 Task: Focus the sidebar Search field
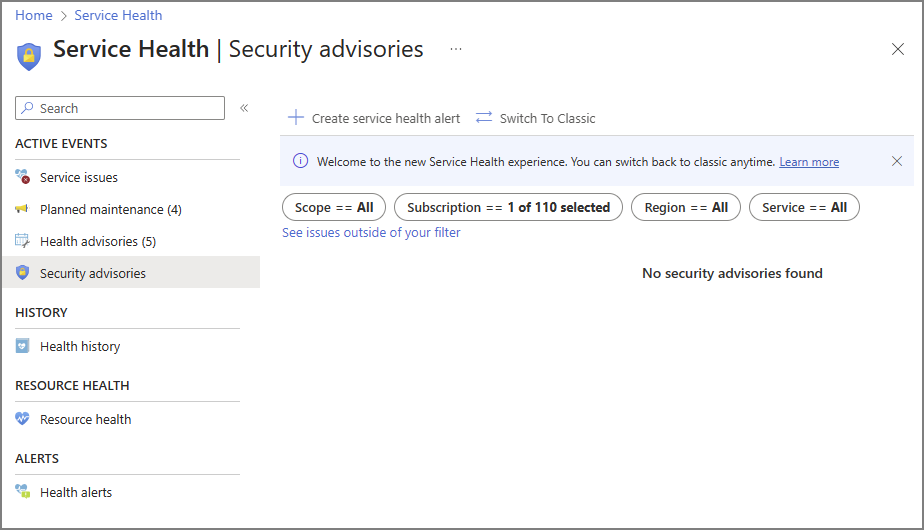point(120,108)
